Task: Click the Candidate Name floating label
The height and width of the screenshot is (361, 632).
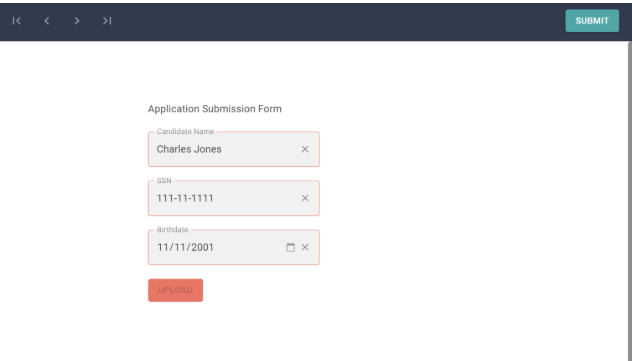Action: 185,131
